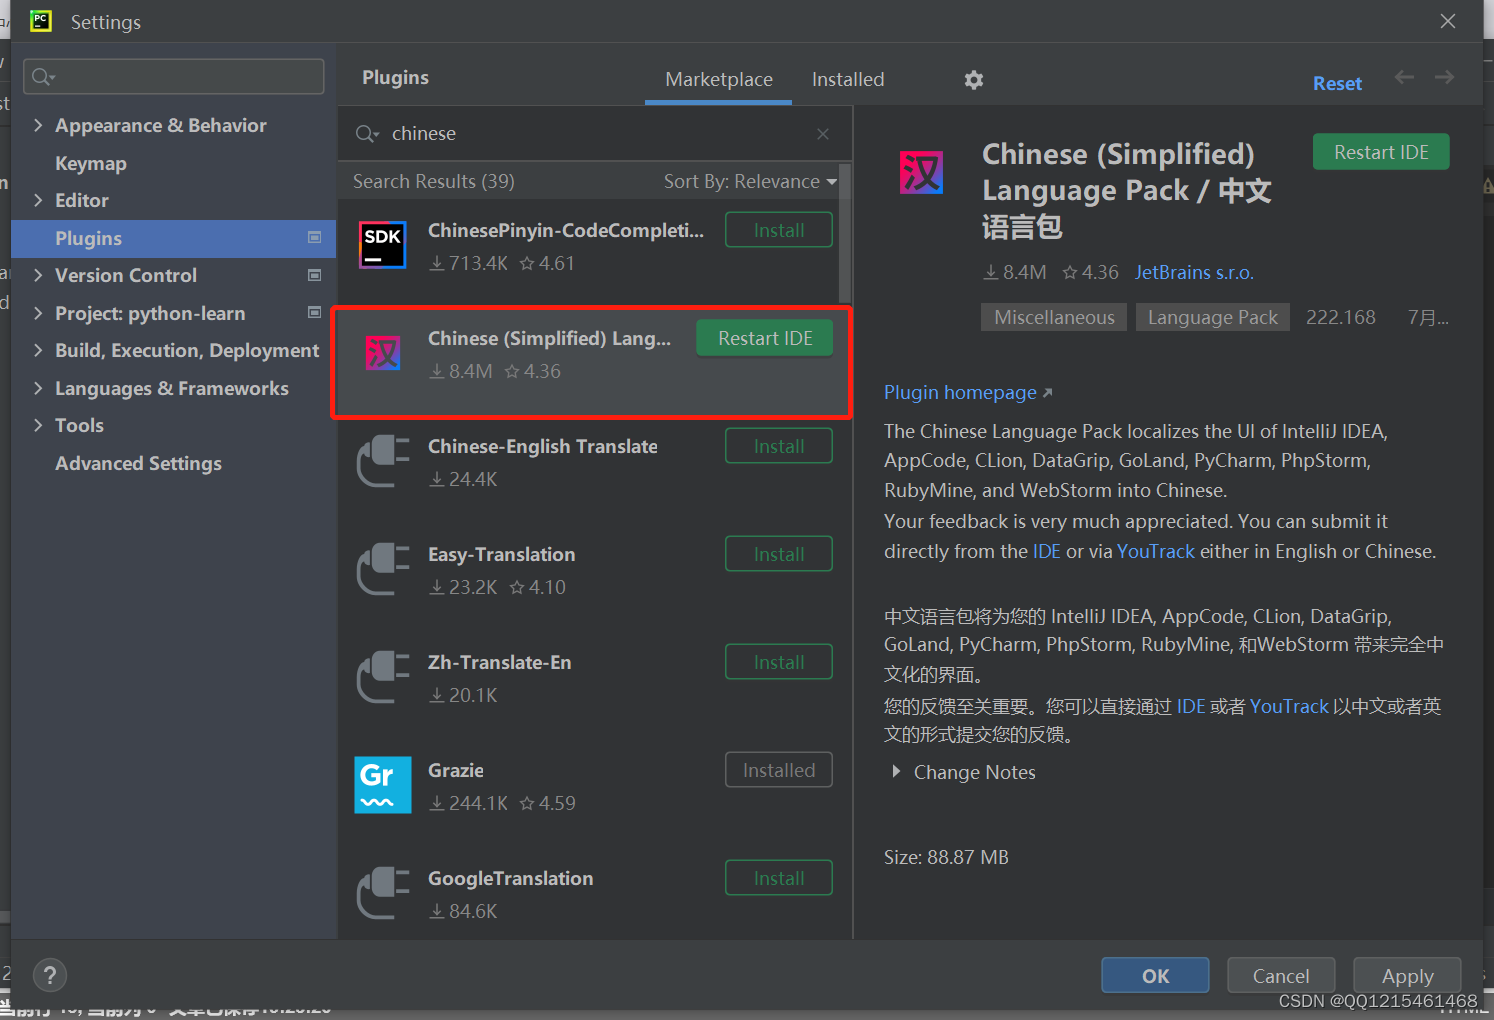Select the Grazie plugin name

click(x=456, y=770)
